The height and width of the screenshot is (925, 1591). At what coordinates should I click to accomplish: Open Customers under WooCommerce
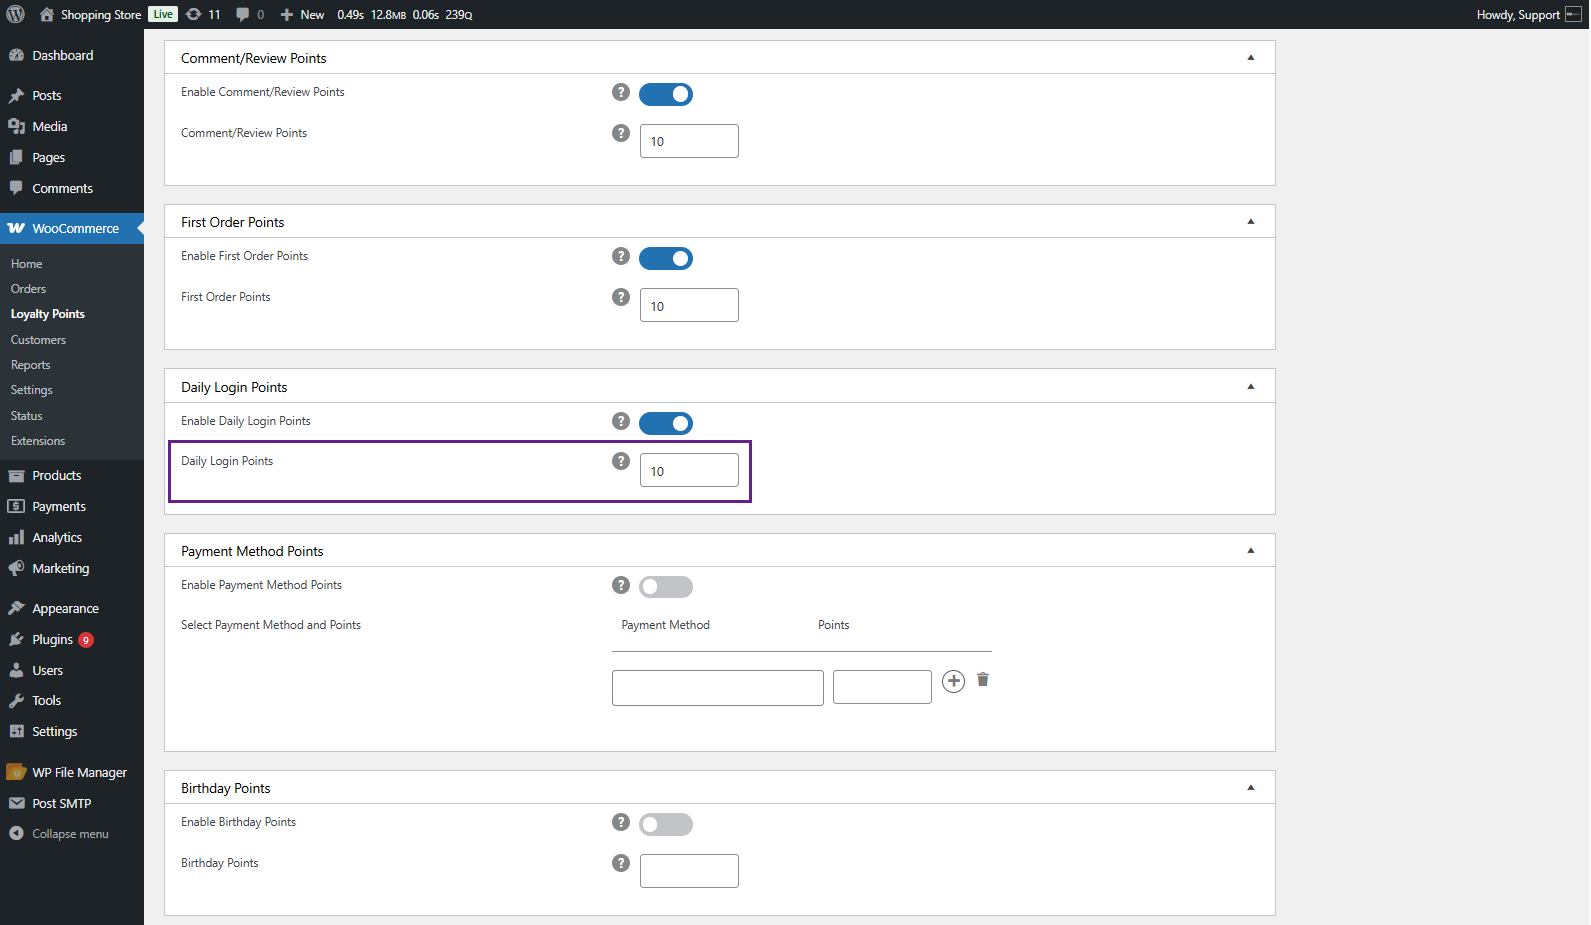click(38, 340)
